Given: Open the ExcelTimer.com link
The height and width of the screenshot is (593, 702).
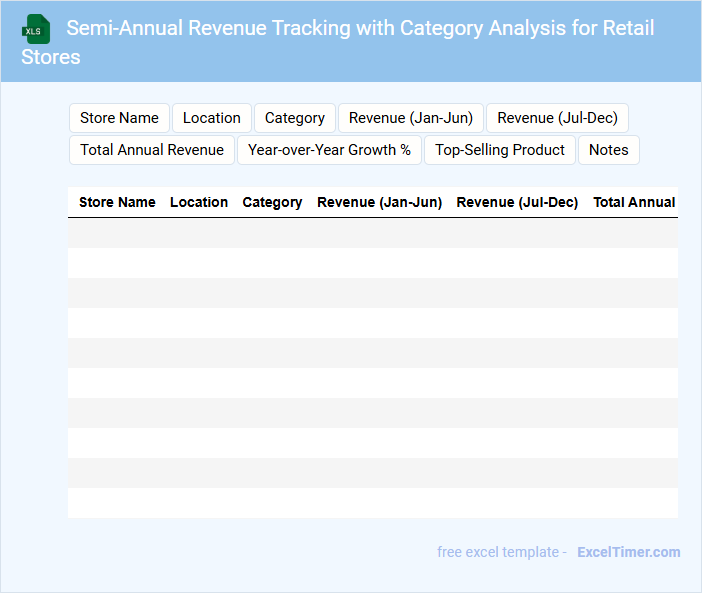Looking at the screenshot, I should 628,552.
